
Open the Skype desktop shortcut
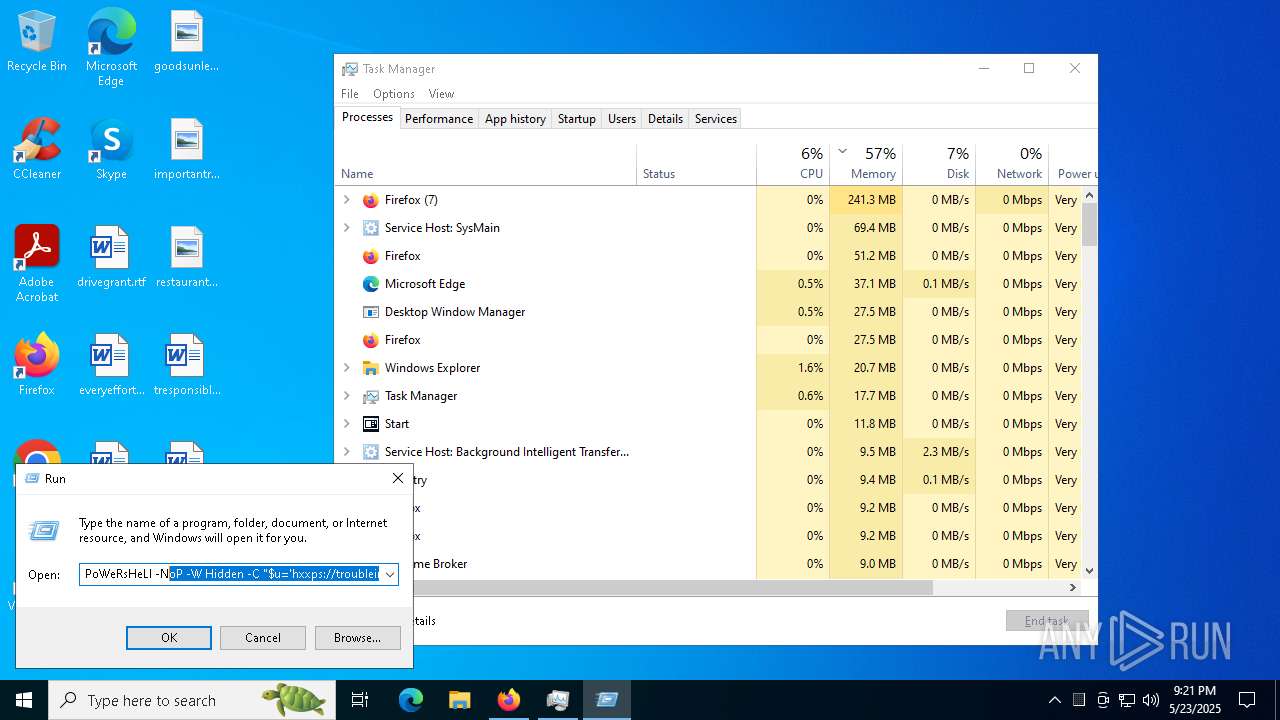(111, 150)
